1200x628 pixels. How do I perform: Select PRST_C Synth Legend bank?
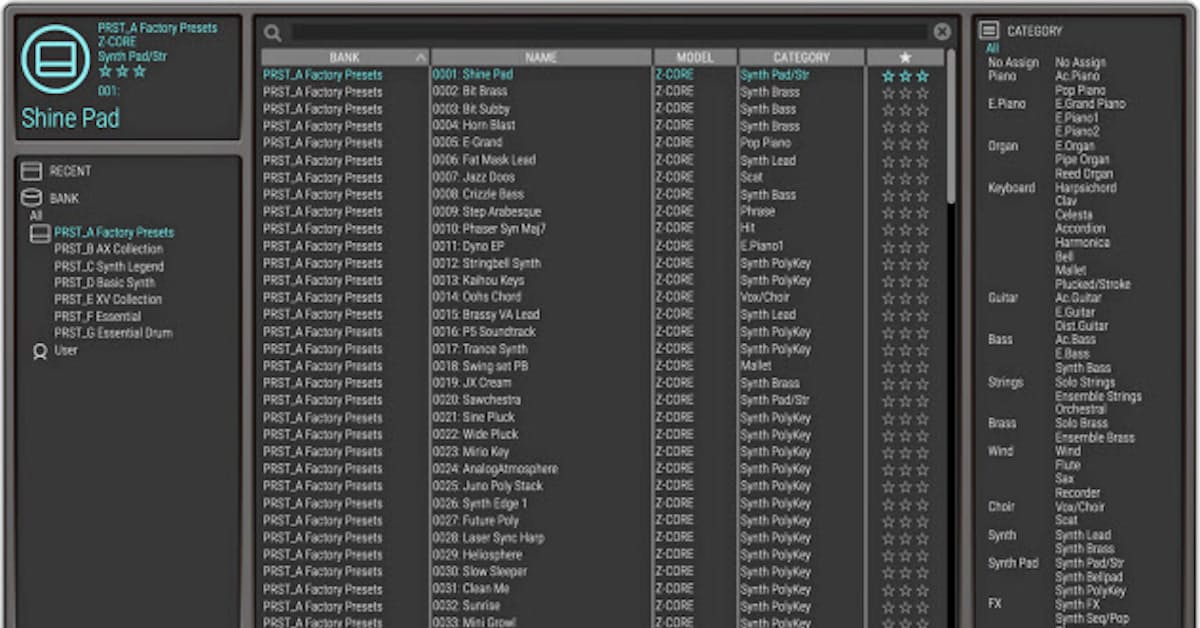pos(109,267)
